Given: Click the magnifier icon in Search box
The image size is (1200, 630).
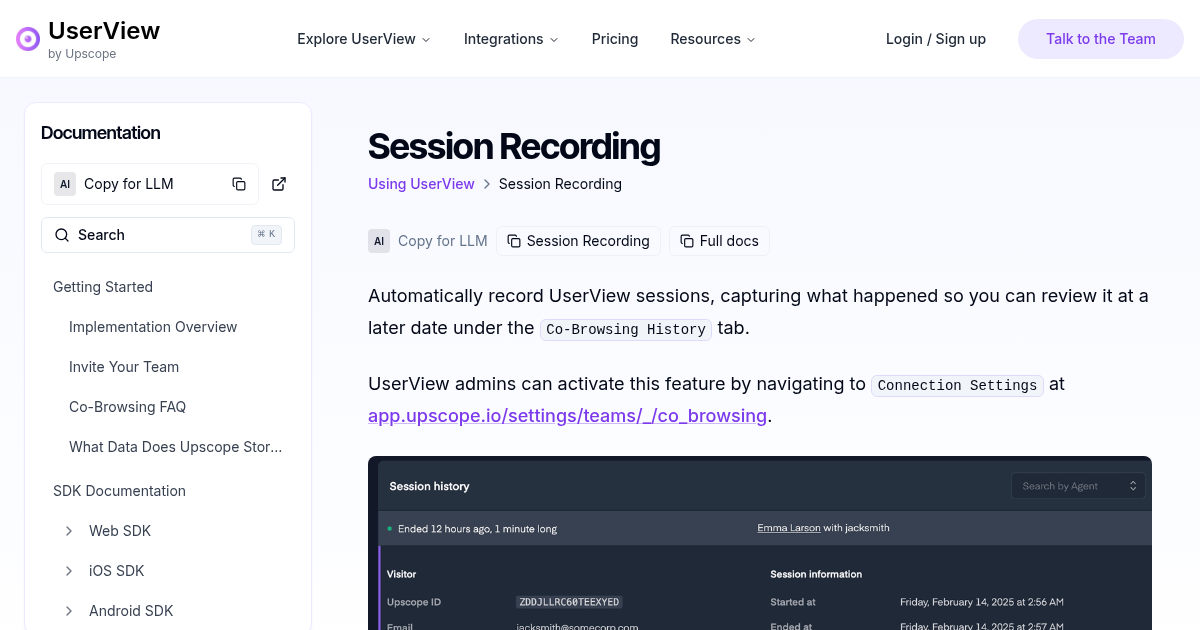Looking at the screenshot, I should (62, 235).
